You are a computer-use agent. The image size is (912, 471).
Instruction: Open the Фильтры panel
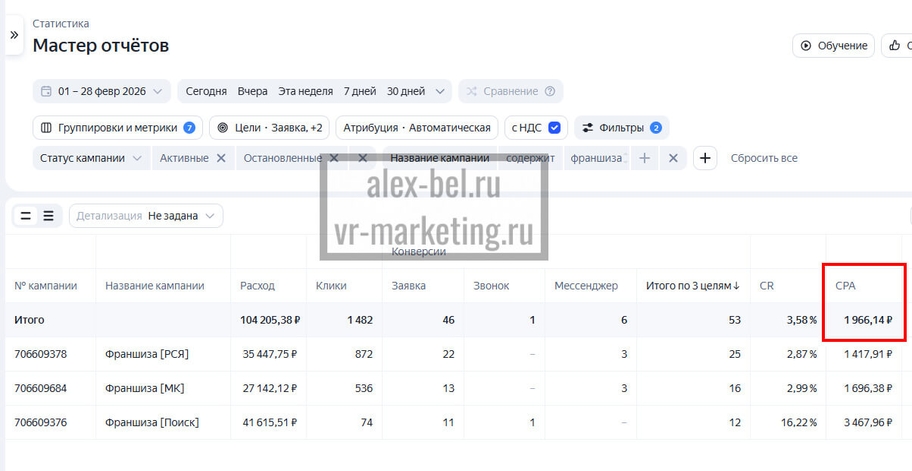pos(621,128)
